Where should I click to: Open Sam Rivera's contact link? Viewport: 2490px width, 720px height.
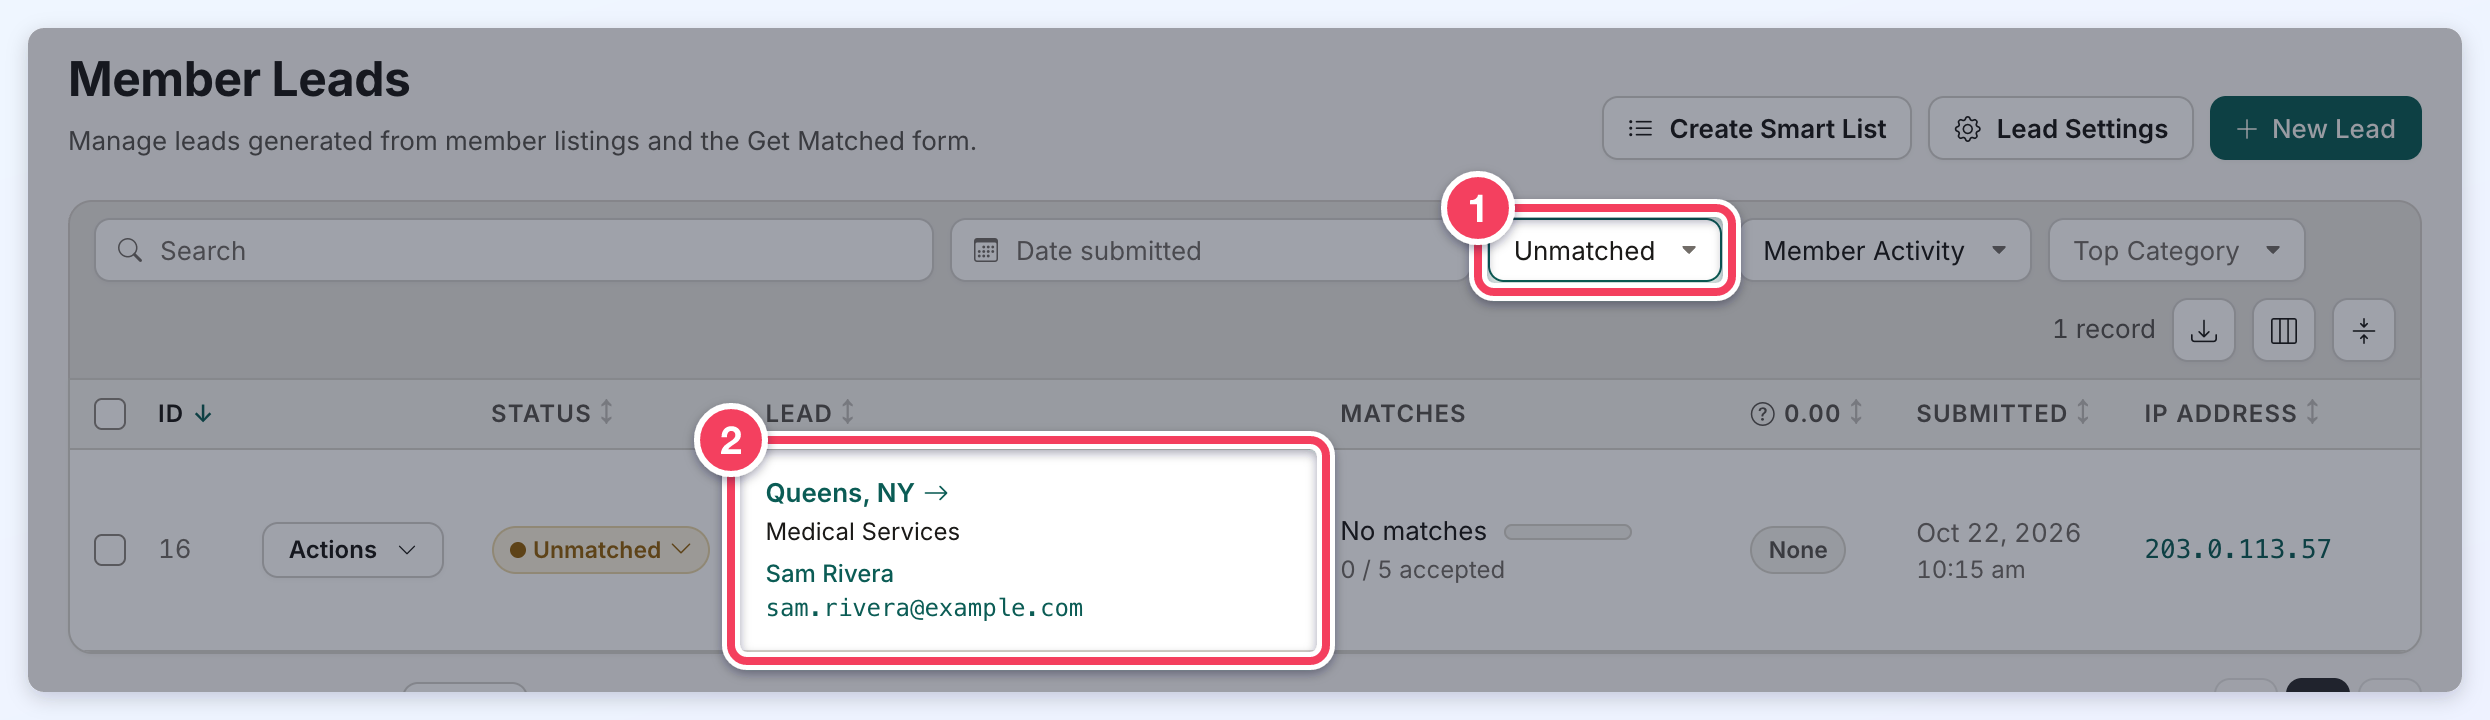coord(830,574)
